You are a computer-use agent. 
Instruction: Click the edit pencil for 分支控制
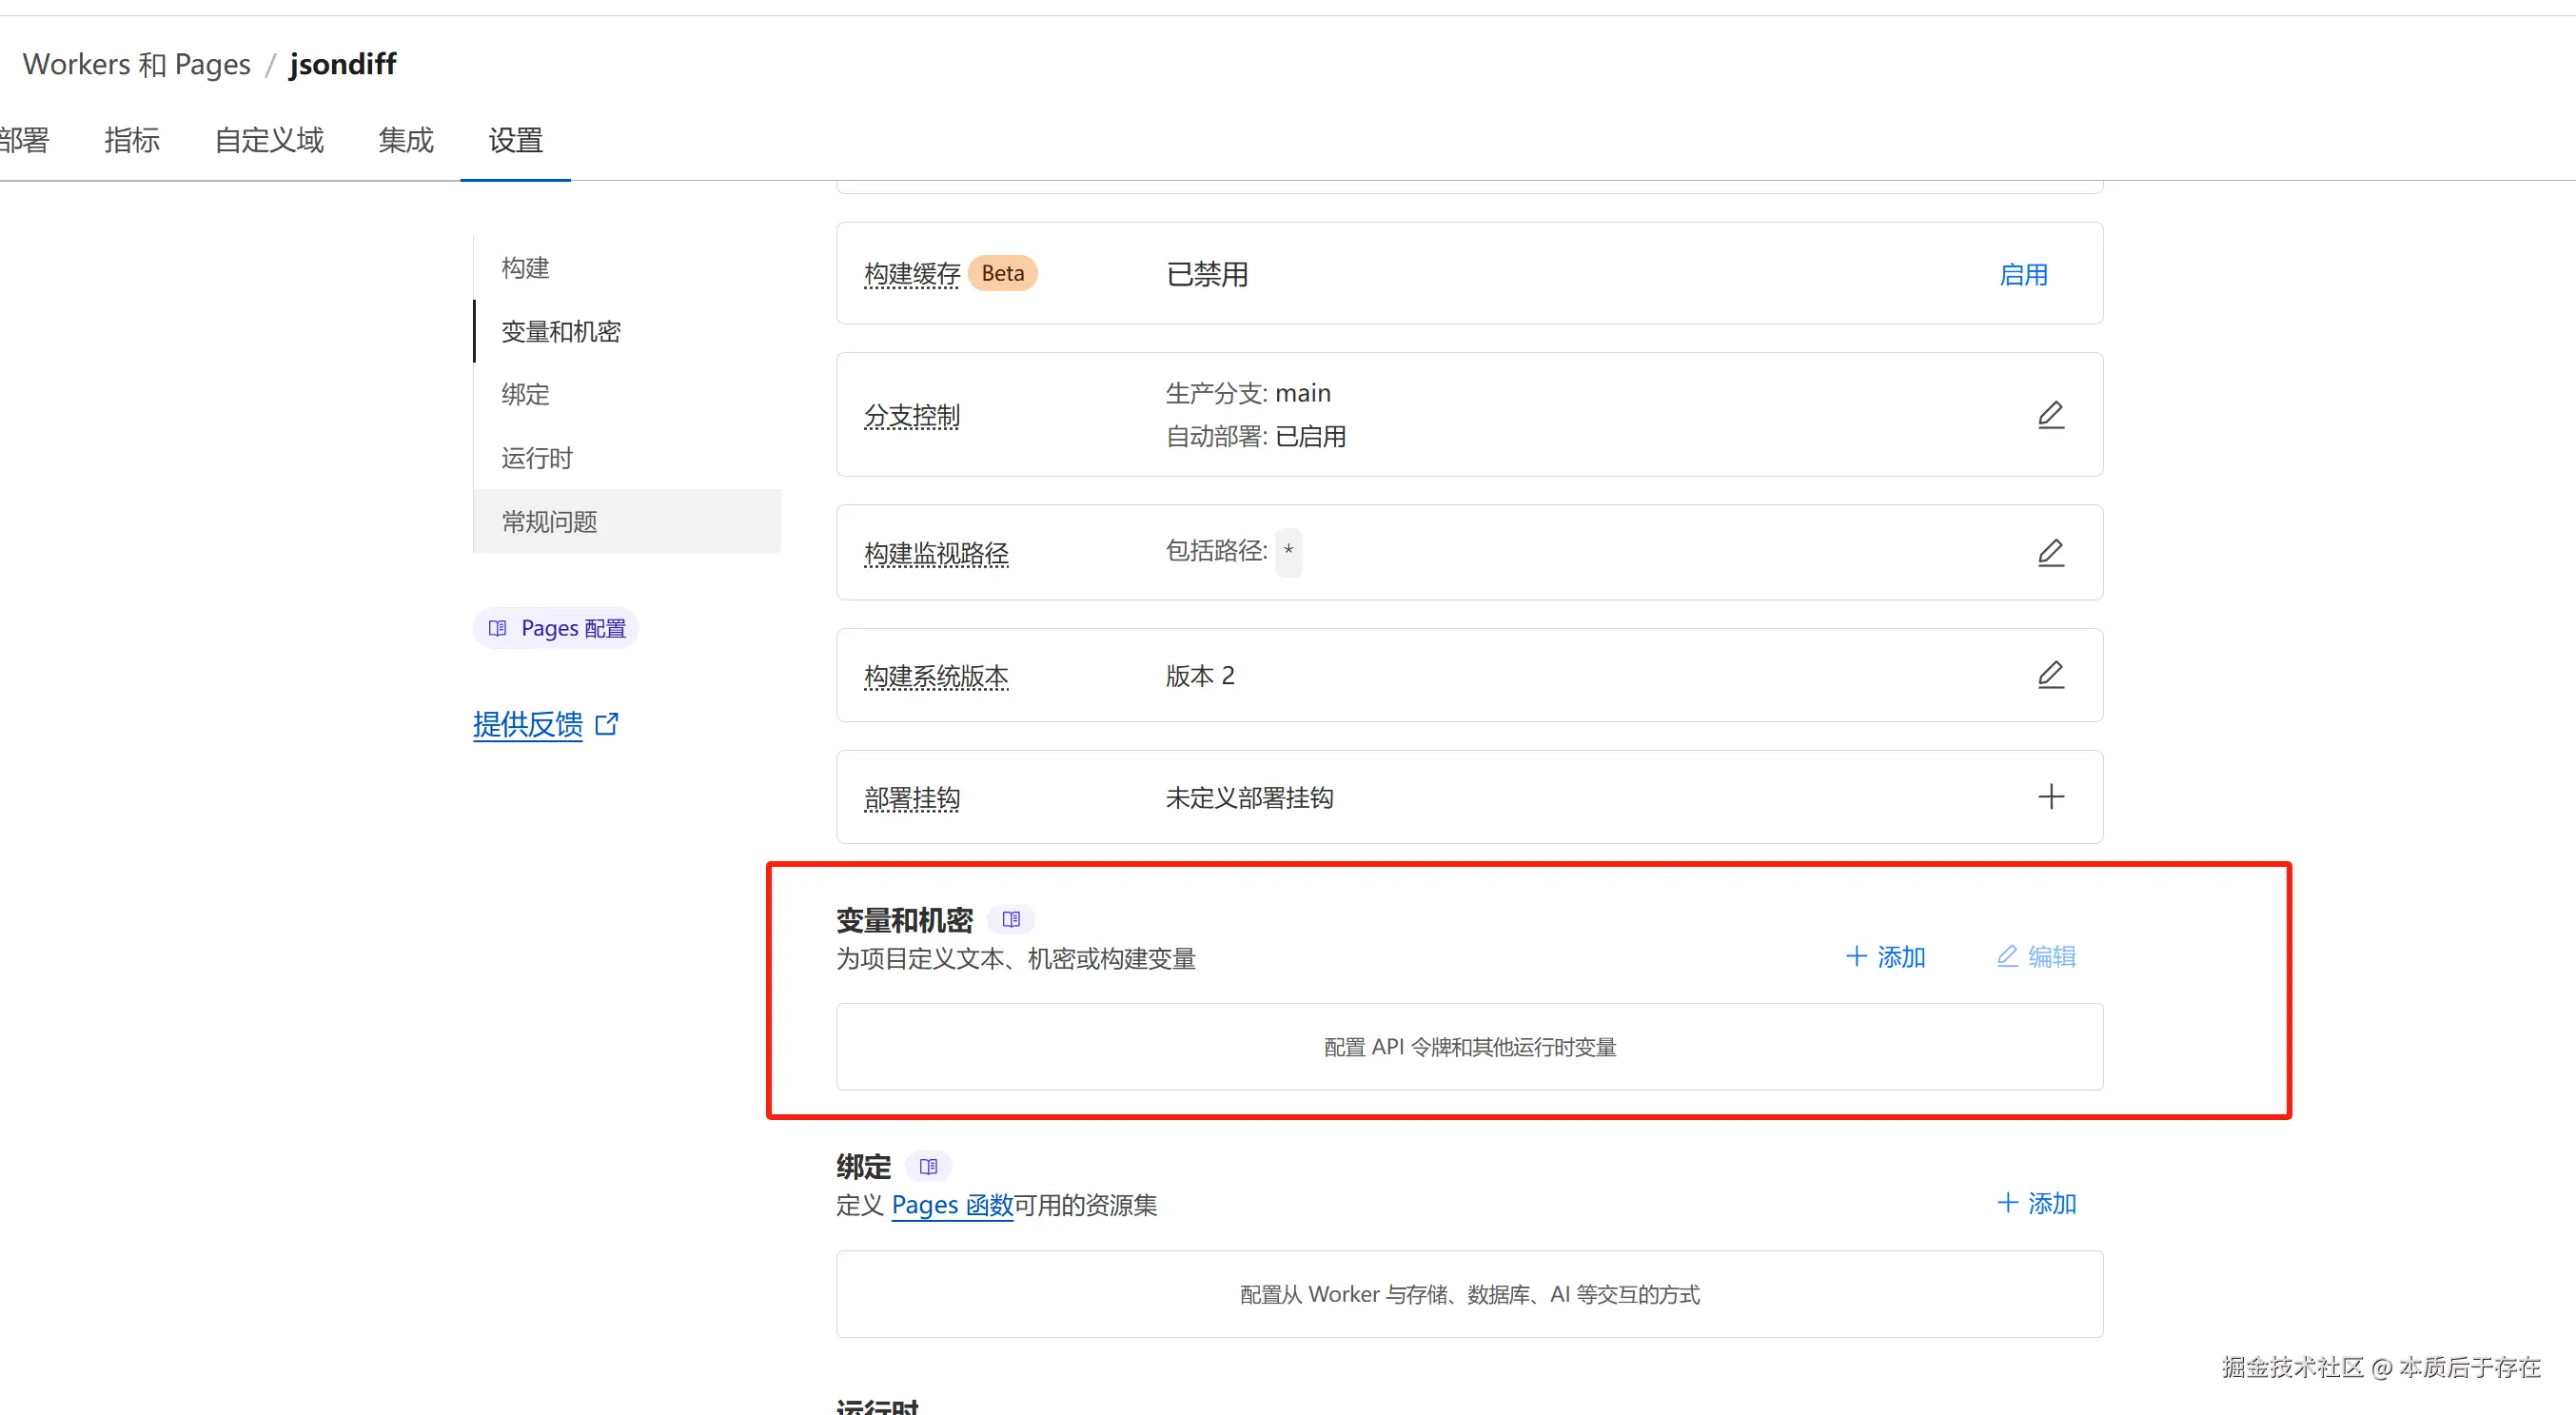click(2050, 415)
